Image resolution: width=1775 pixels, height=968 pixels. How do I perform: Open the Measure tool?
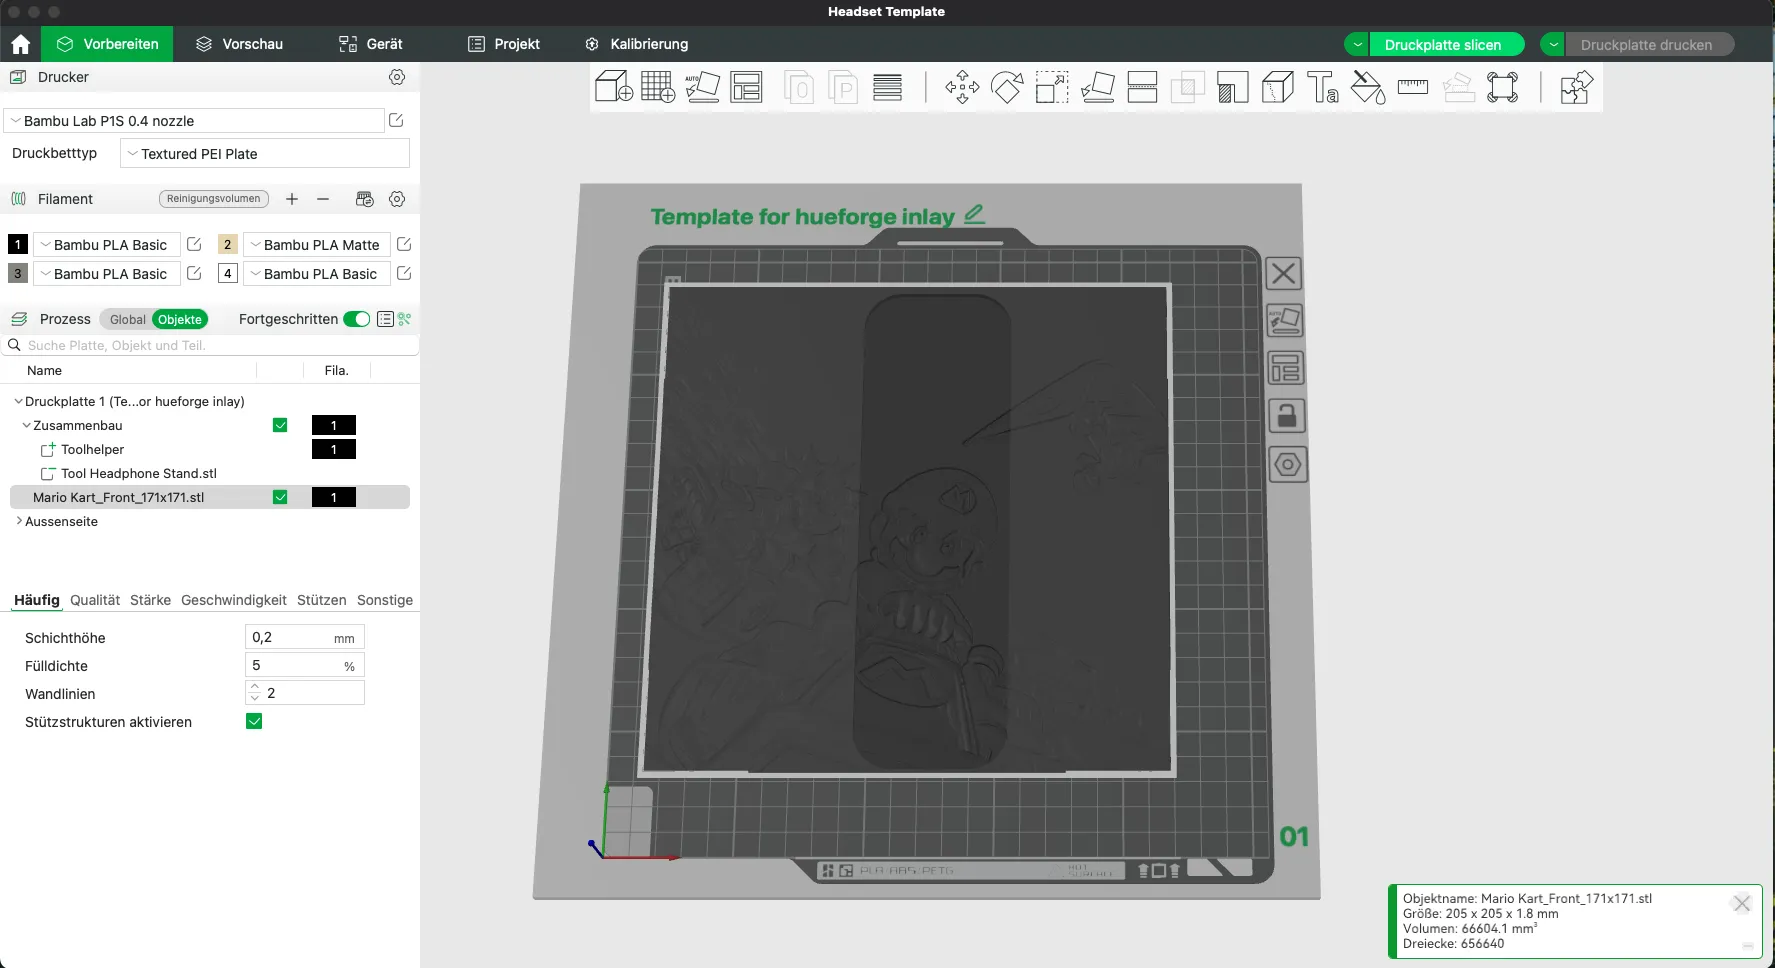[x=1413, y=88]
